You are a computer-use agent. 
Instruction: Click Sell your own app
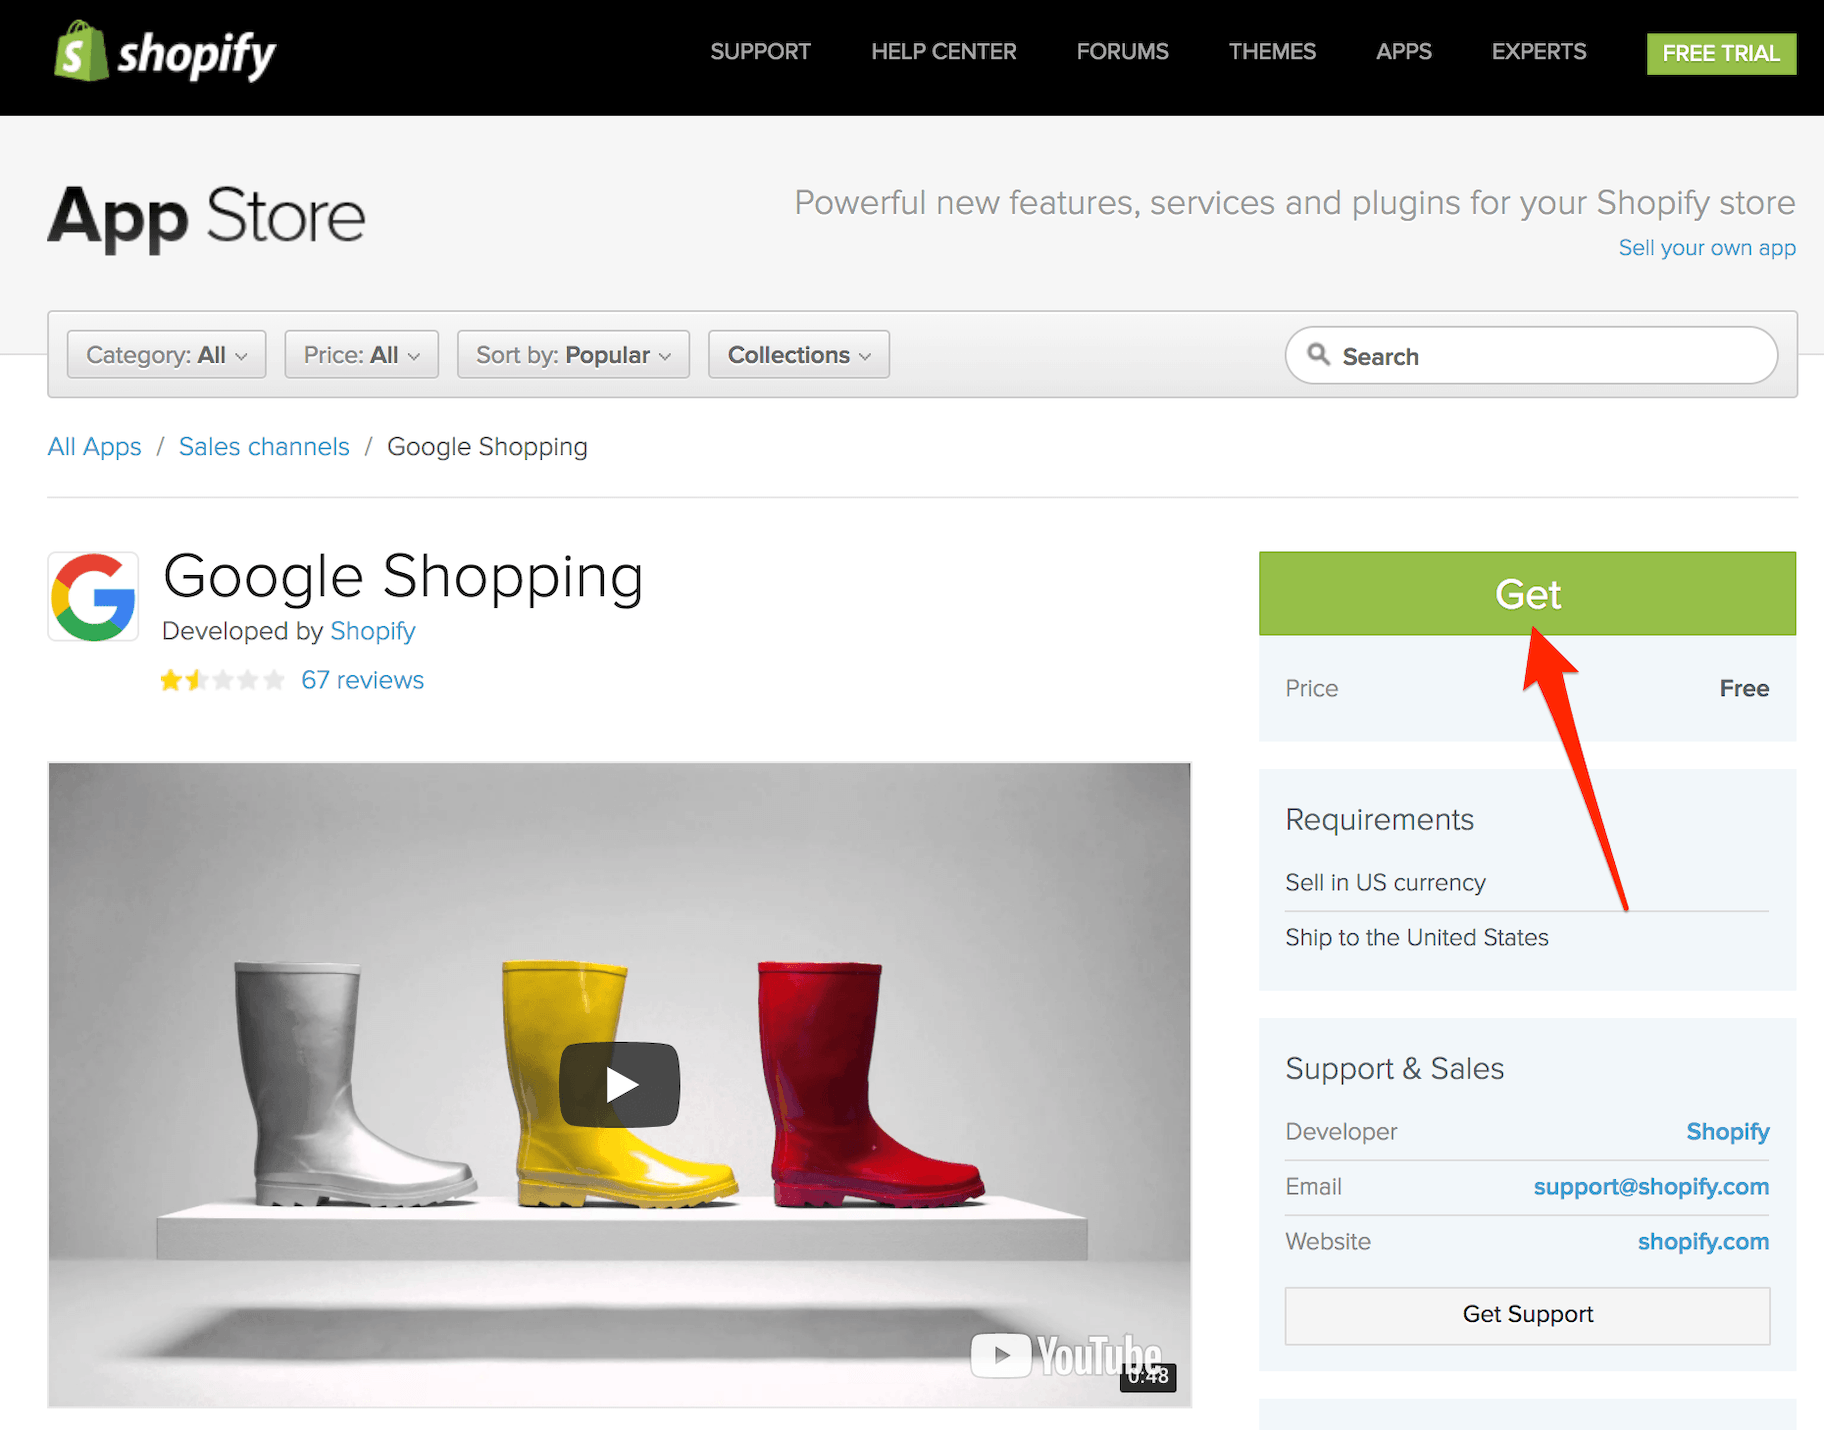pos(1706,248)
